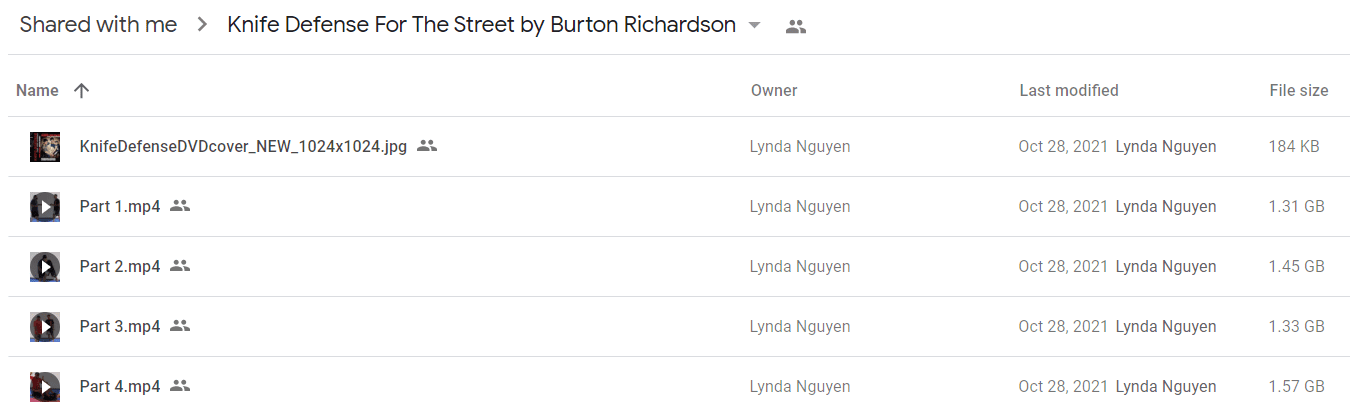Sort by Last modified column
1350x415 pixels.
1069,90
